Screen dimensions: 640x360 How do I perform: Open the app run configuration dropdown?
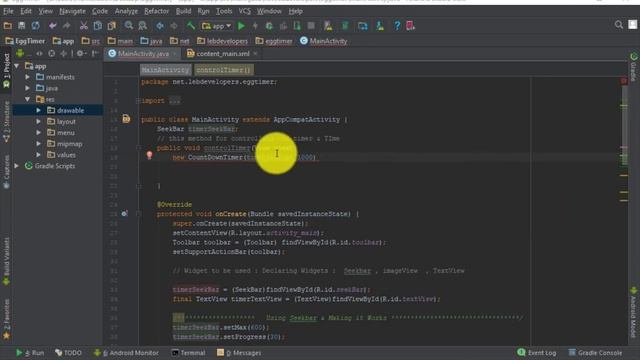click(x=217, y=26)
